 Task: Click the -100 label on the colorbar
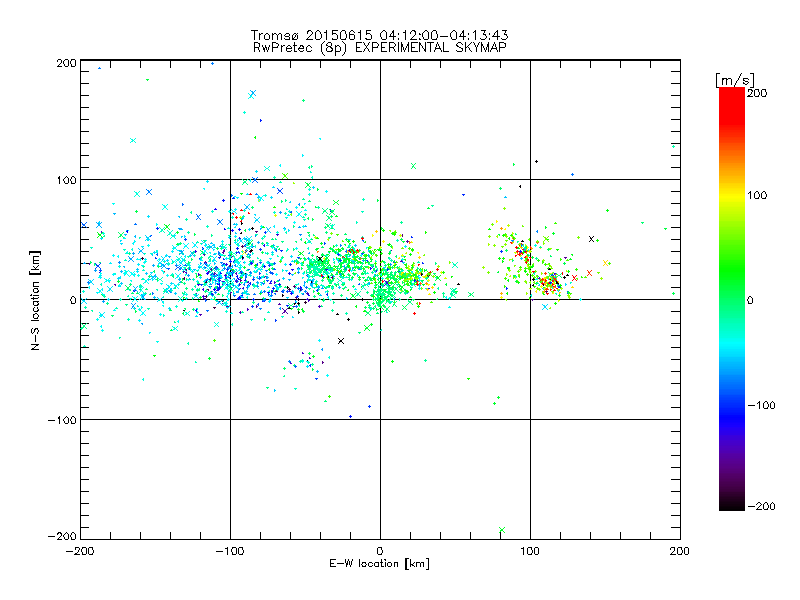[761, 406]
